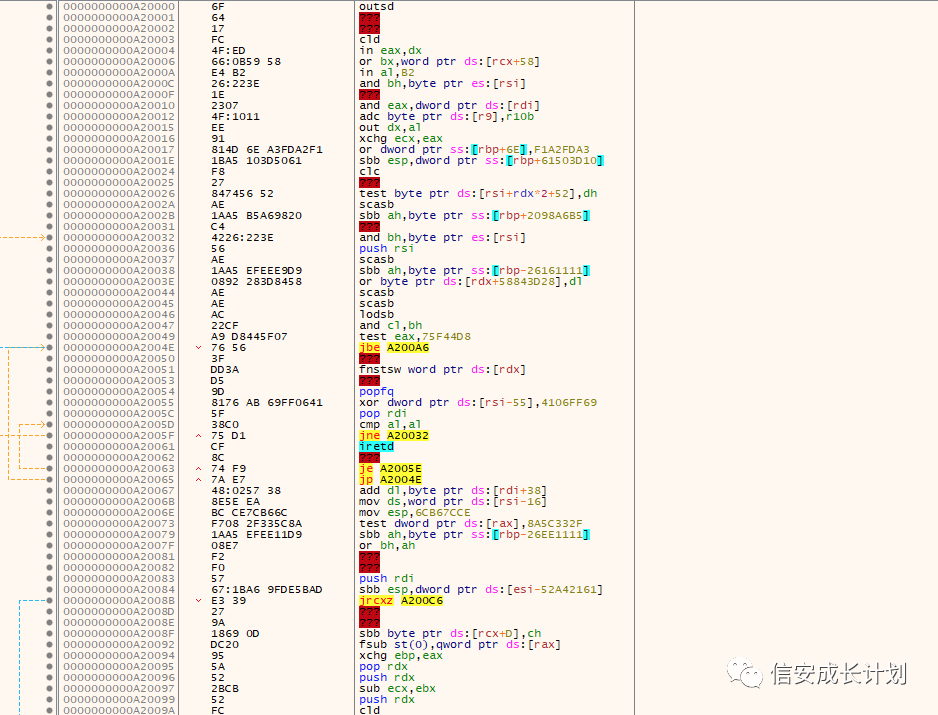The height and width of the screenshot is (715, 938).
Task: Click the jump-up arrow marker beside bytes 74 F9
Action: (x=199, y=468)
